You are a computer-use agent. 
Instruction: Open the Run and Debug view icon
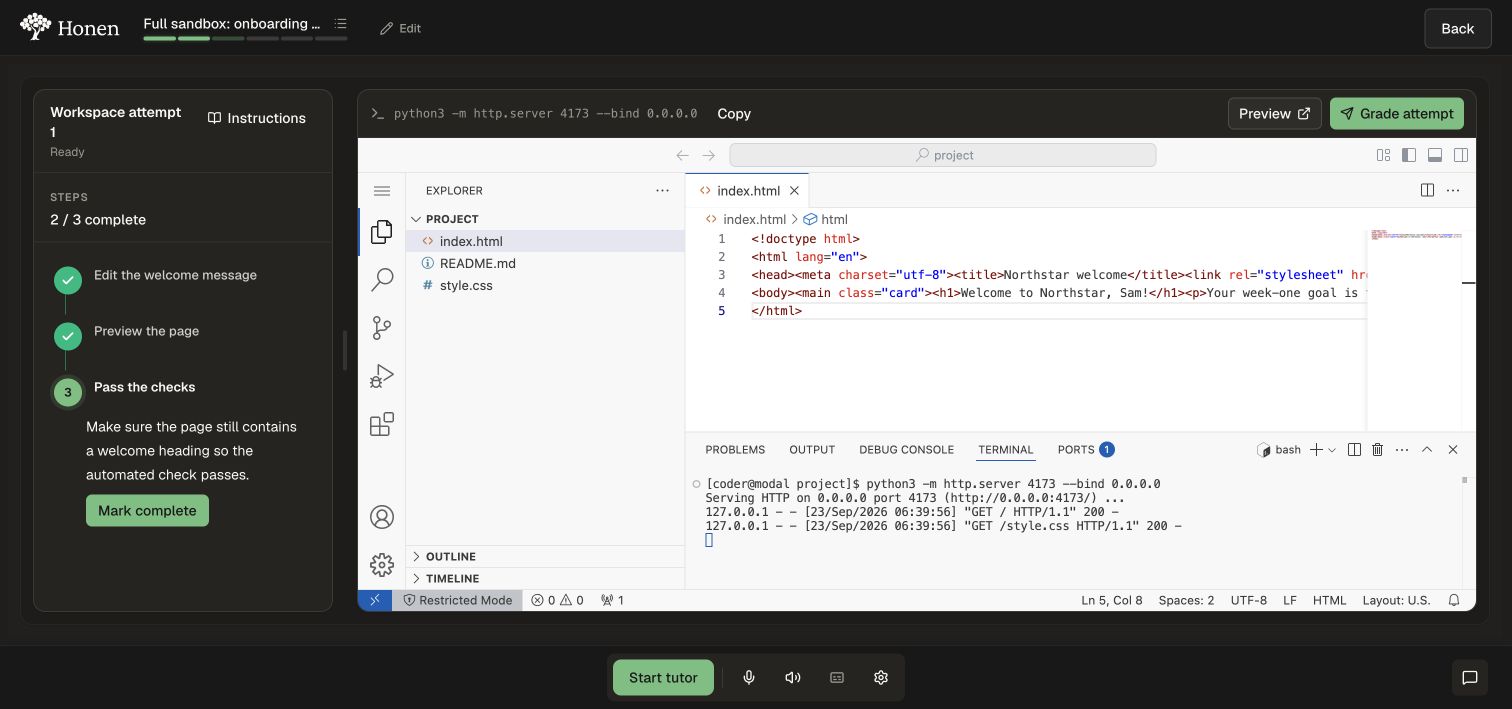click(381, 376)
